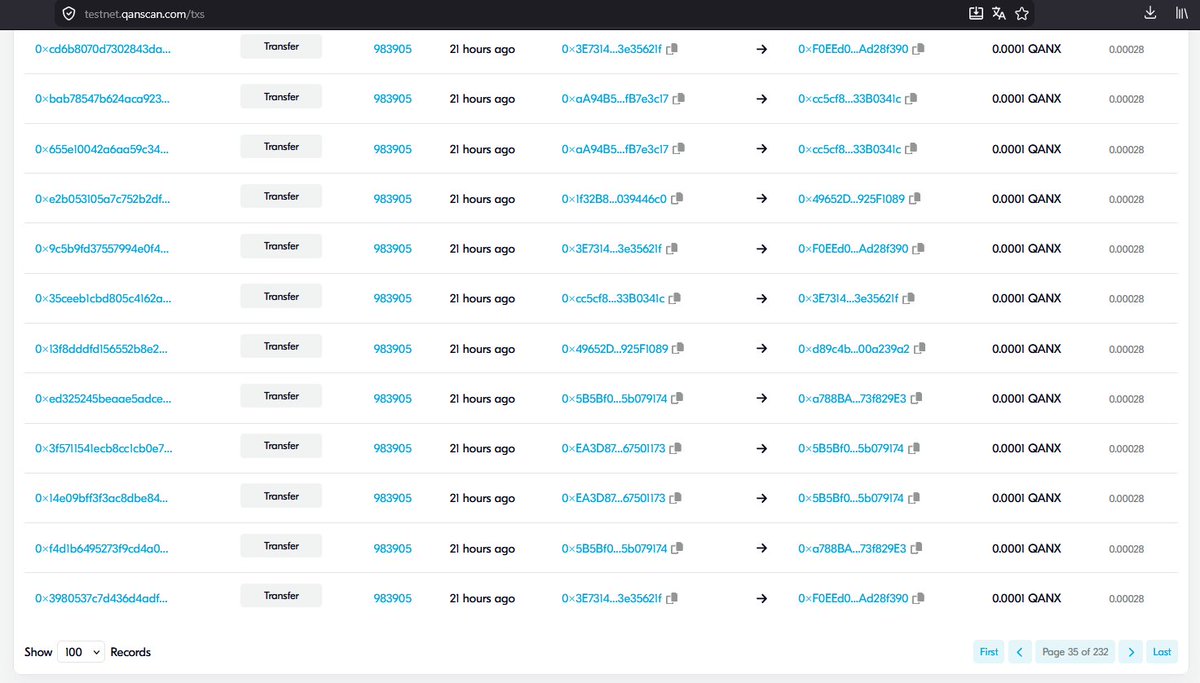Image resolution: width=1200 pixels, height=683 pixels.
Task: Open sender 0x1f32B8...039446c0 address
Action: [614, 199]
